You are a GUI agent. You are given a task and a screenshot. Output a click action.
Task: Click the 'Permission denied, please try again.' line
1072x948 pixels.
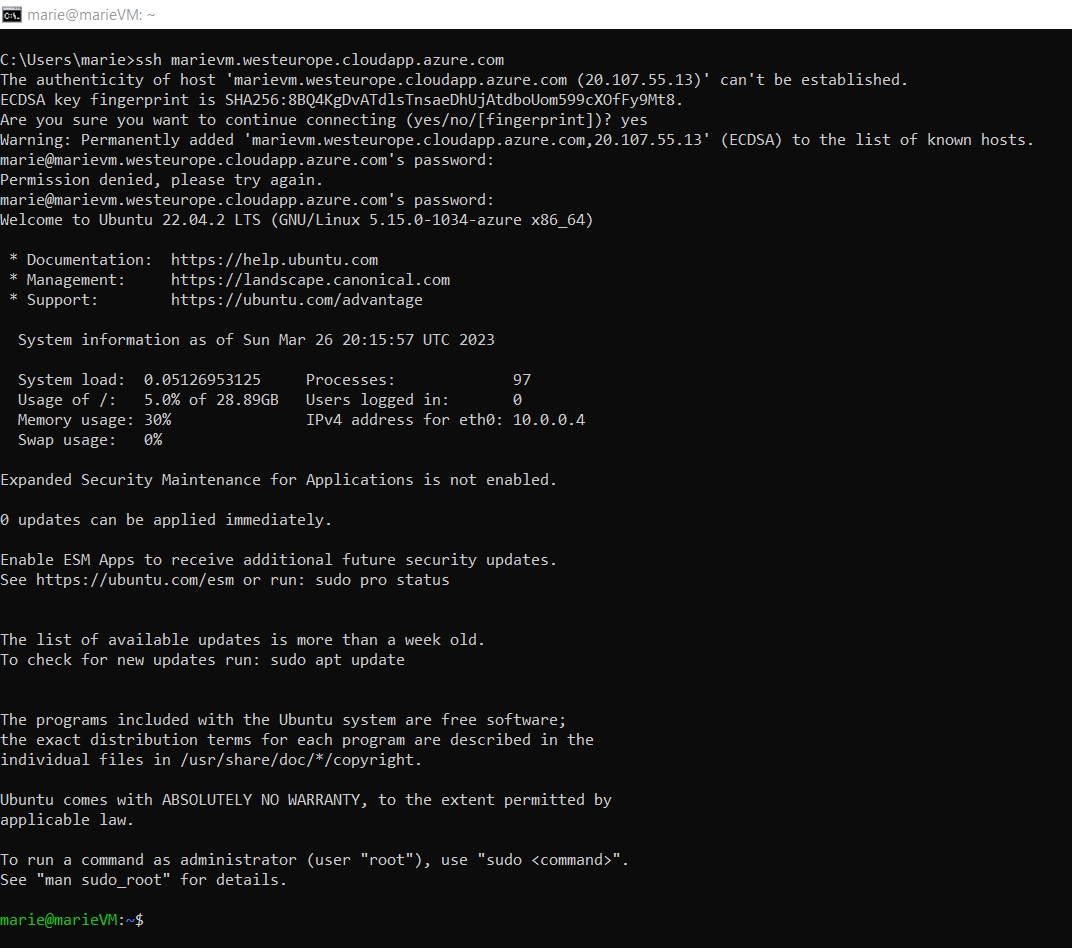pyautogui.click(x=161, y=180)
